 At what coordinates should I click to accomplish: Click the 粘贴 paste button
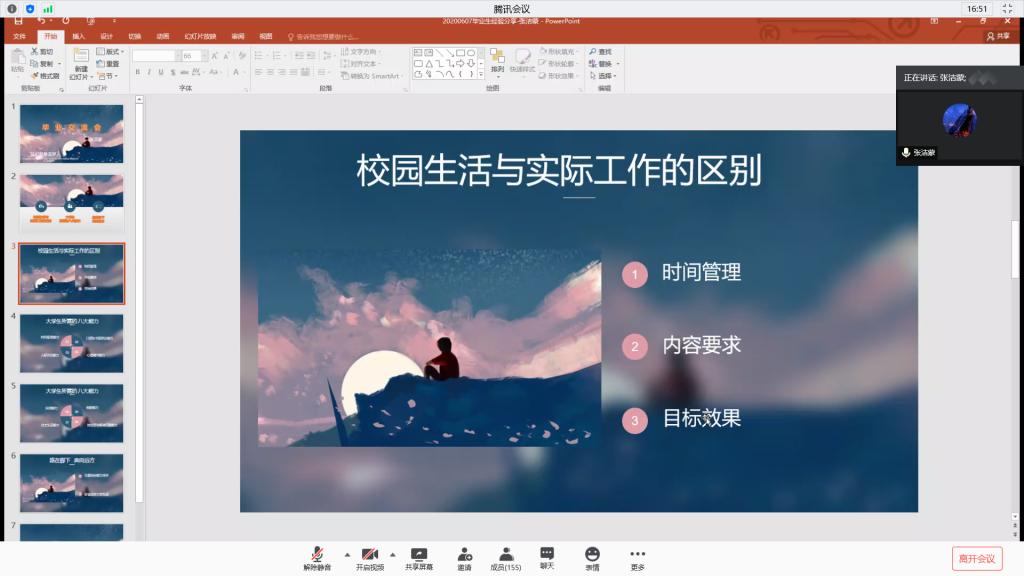coord(18,61)
